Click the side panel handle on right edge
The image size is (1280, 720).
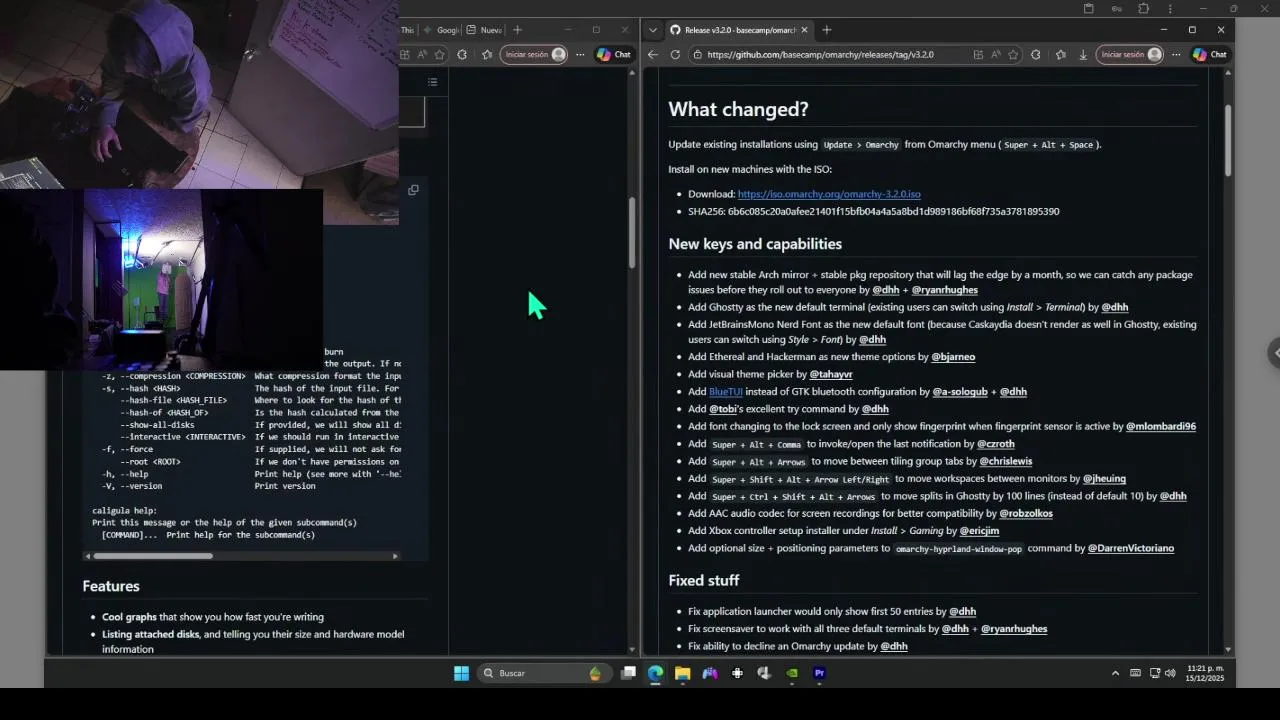[x=1274, y=353]
